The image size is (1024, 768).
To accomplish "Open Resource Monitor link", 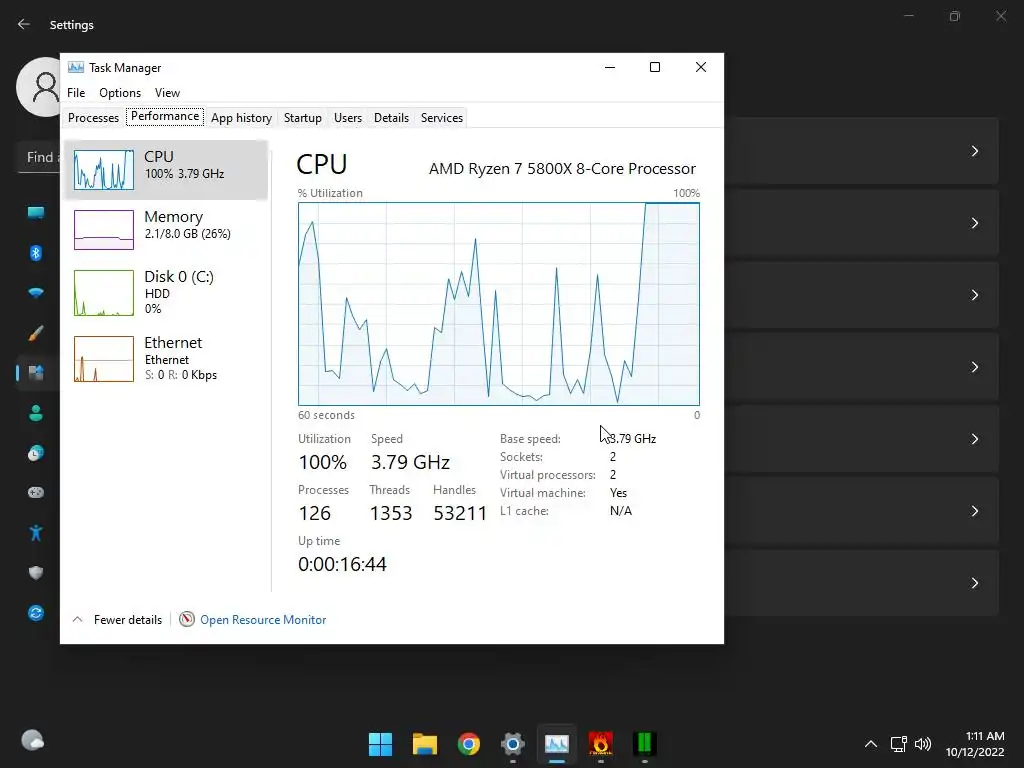I will tap(263, 620).
